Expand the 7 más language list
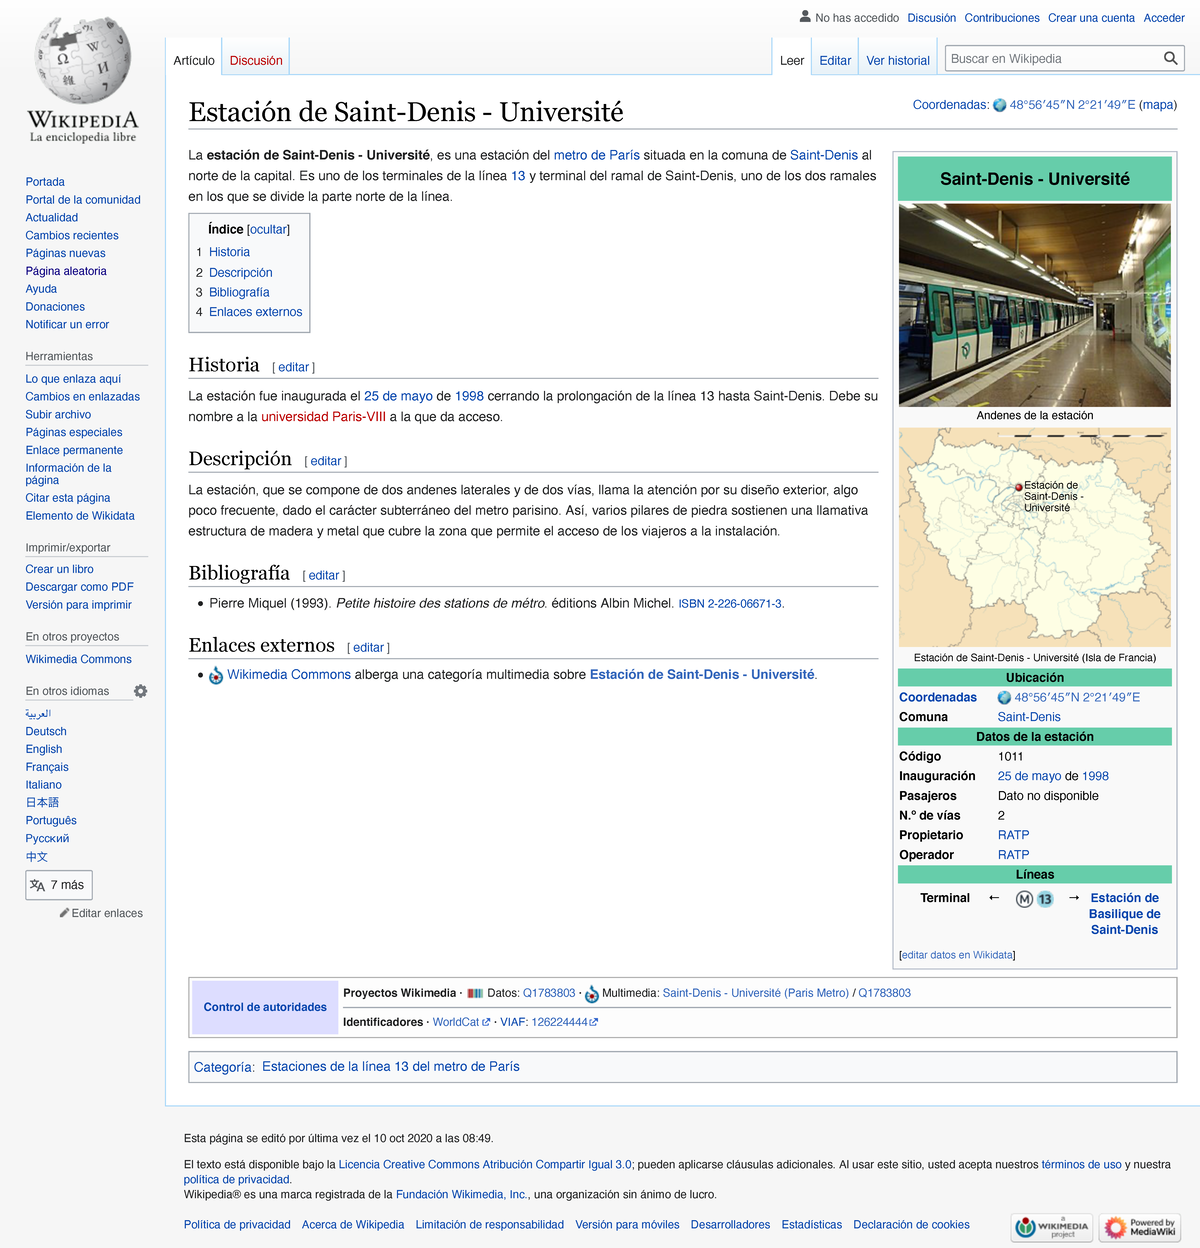 (58, 884)
